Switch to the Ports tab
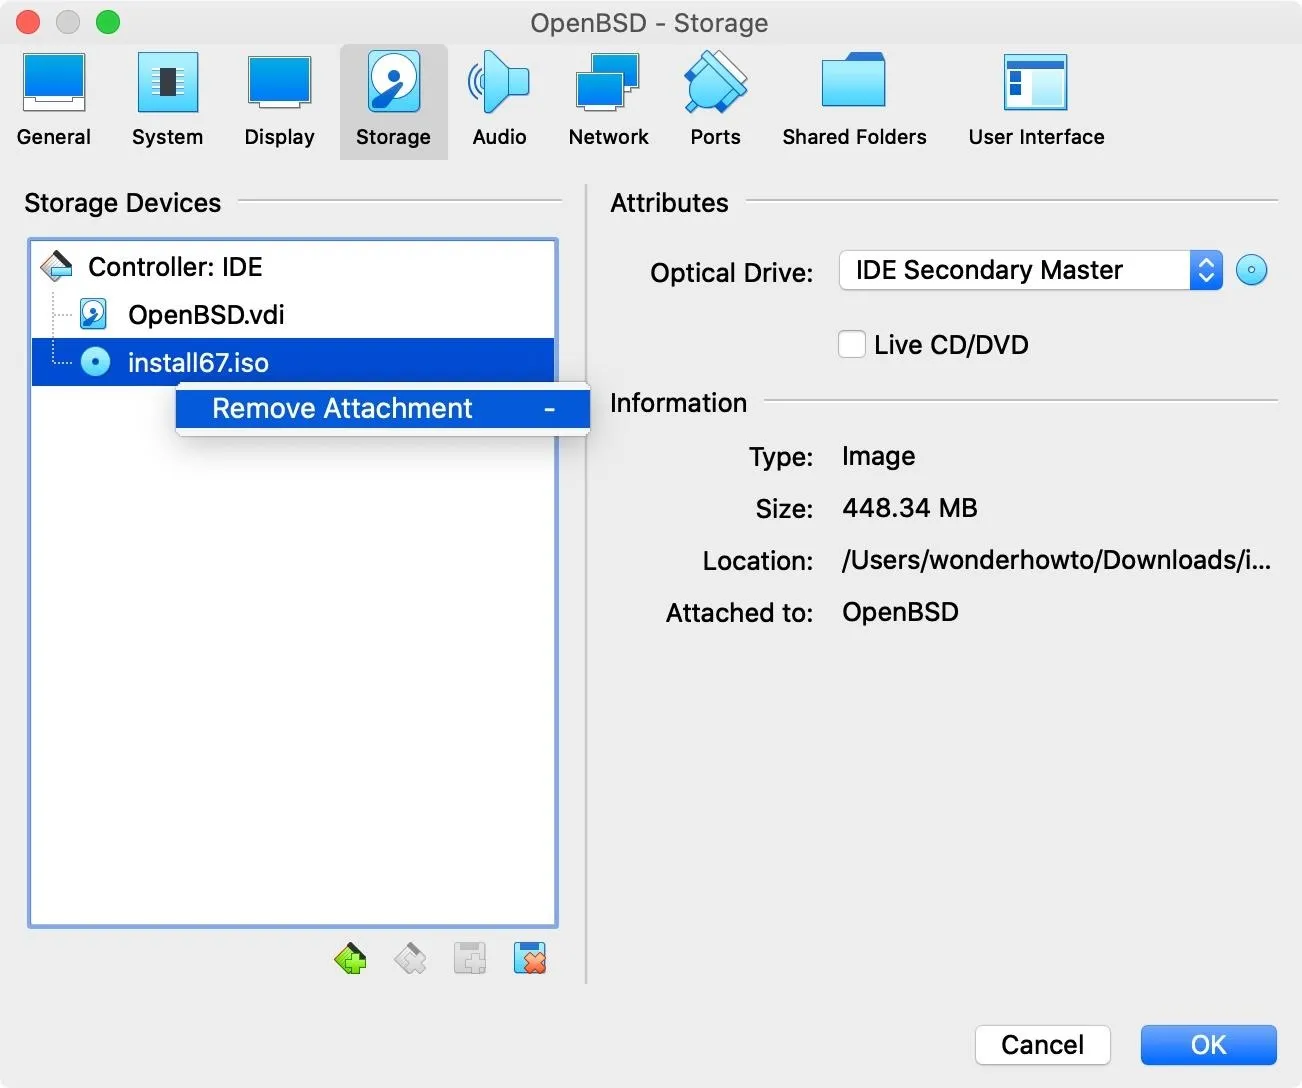This screenshot has height=1088, width=1302. (715, 101)
